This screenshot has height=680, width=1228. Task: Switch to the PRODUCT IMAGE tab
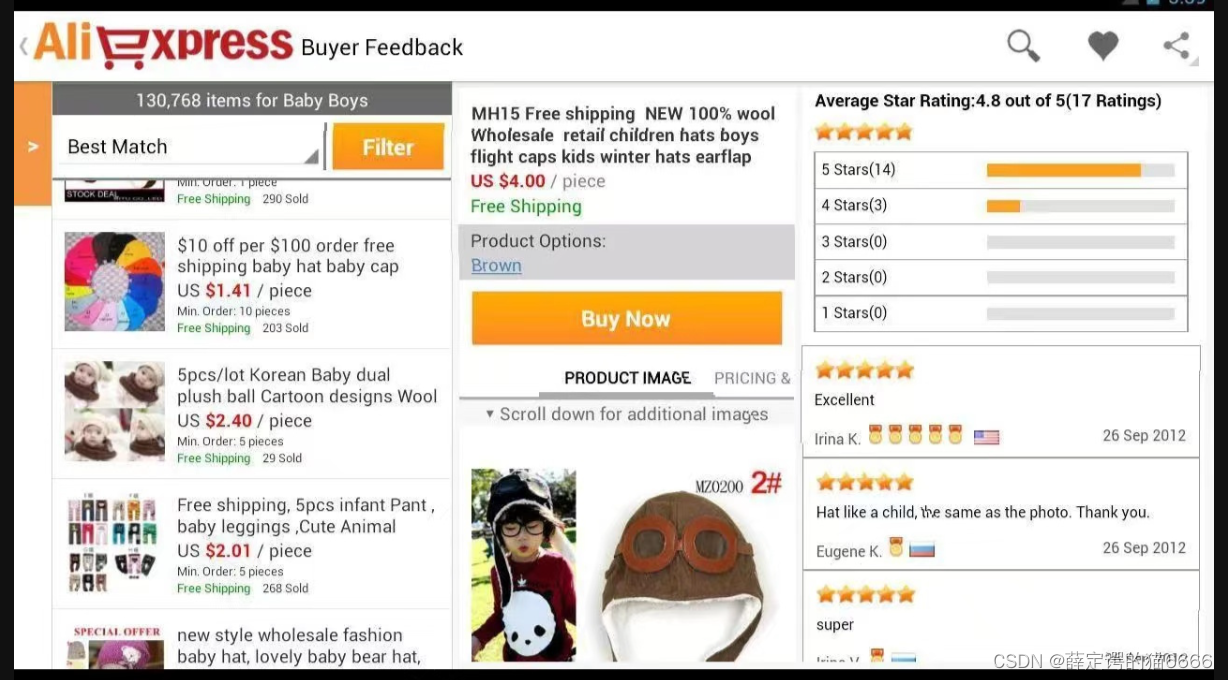click(x=627, y=378)
